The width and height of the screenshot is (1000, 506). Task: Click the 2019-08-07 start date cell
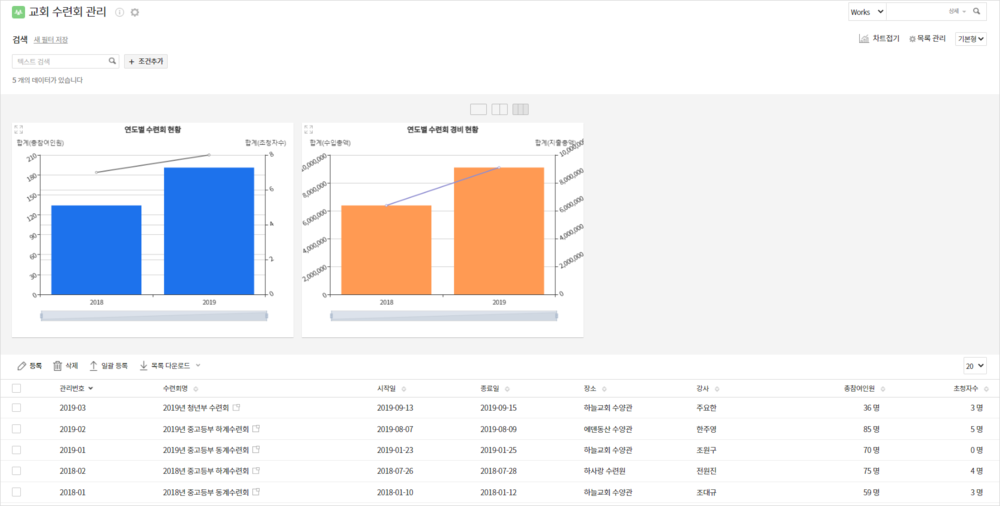[395, 429]
